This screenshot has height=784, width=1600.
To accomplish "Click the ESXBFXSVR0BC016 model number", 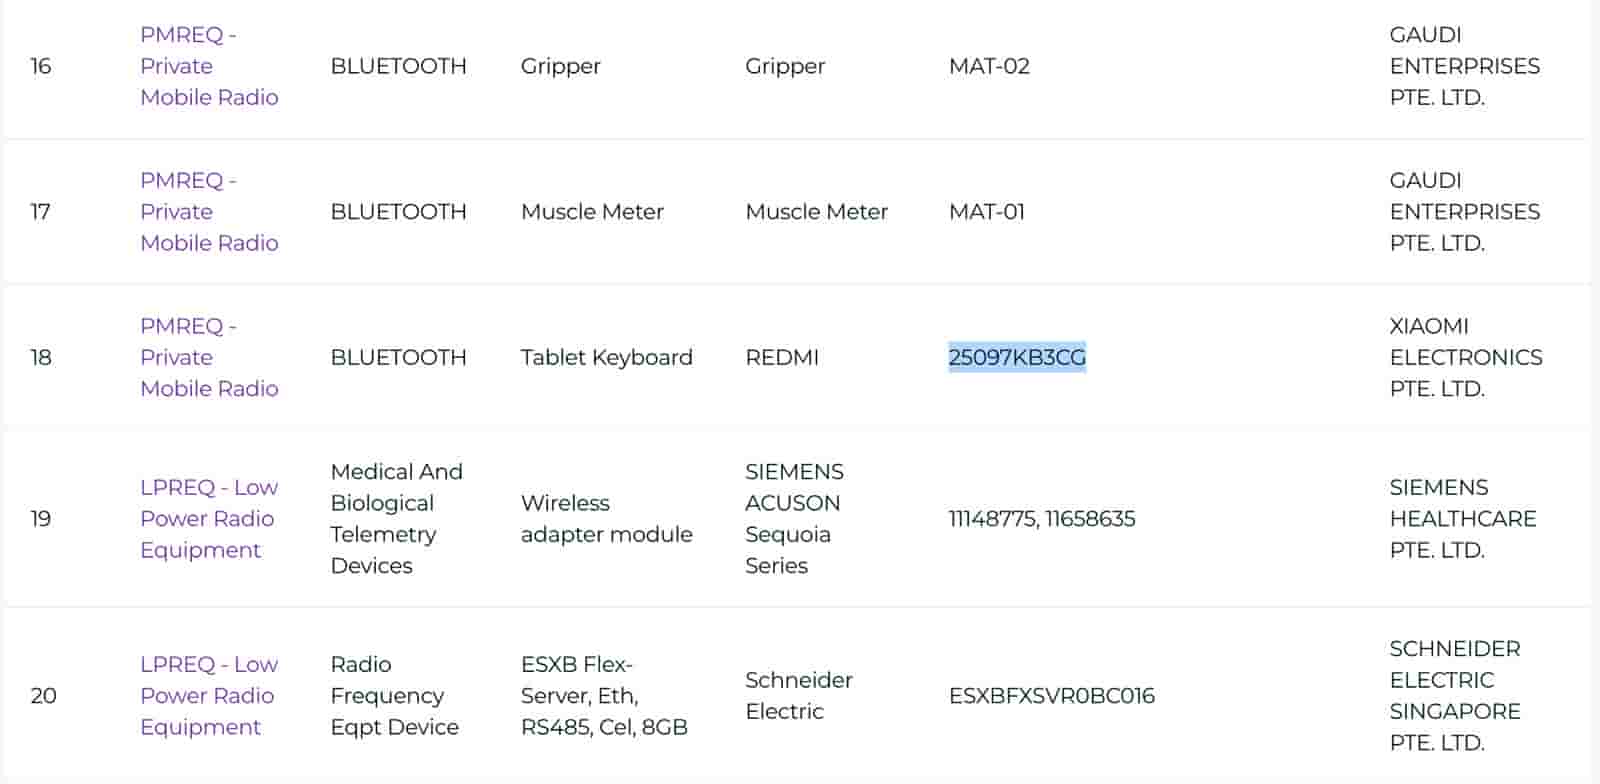I will 1051,695.
